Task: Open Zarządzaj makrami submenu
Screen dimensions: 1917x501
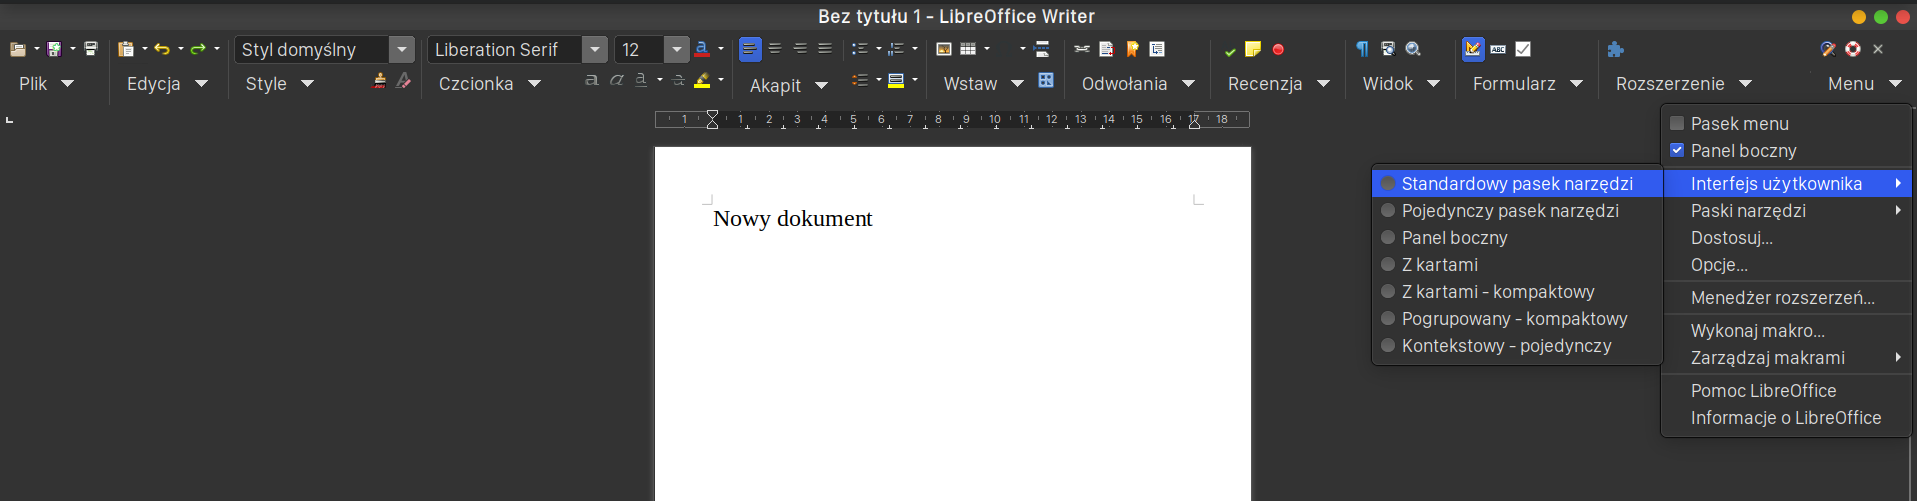Action: (1787, 358)
